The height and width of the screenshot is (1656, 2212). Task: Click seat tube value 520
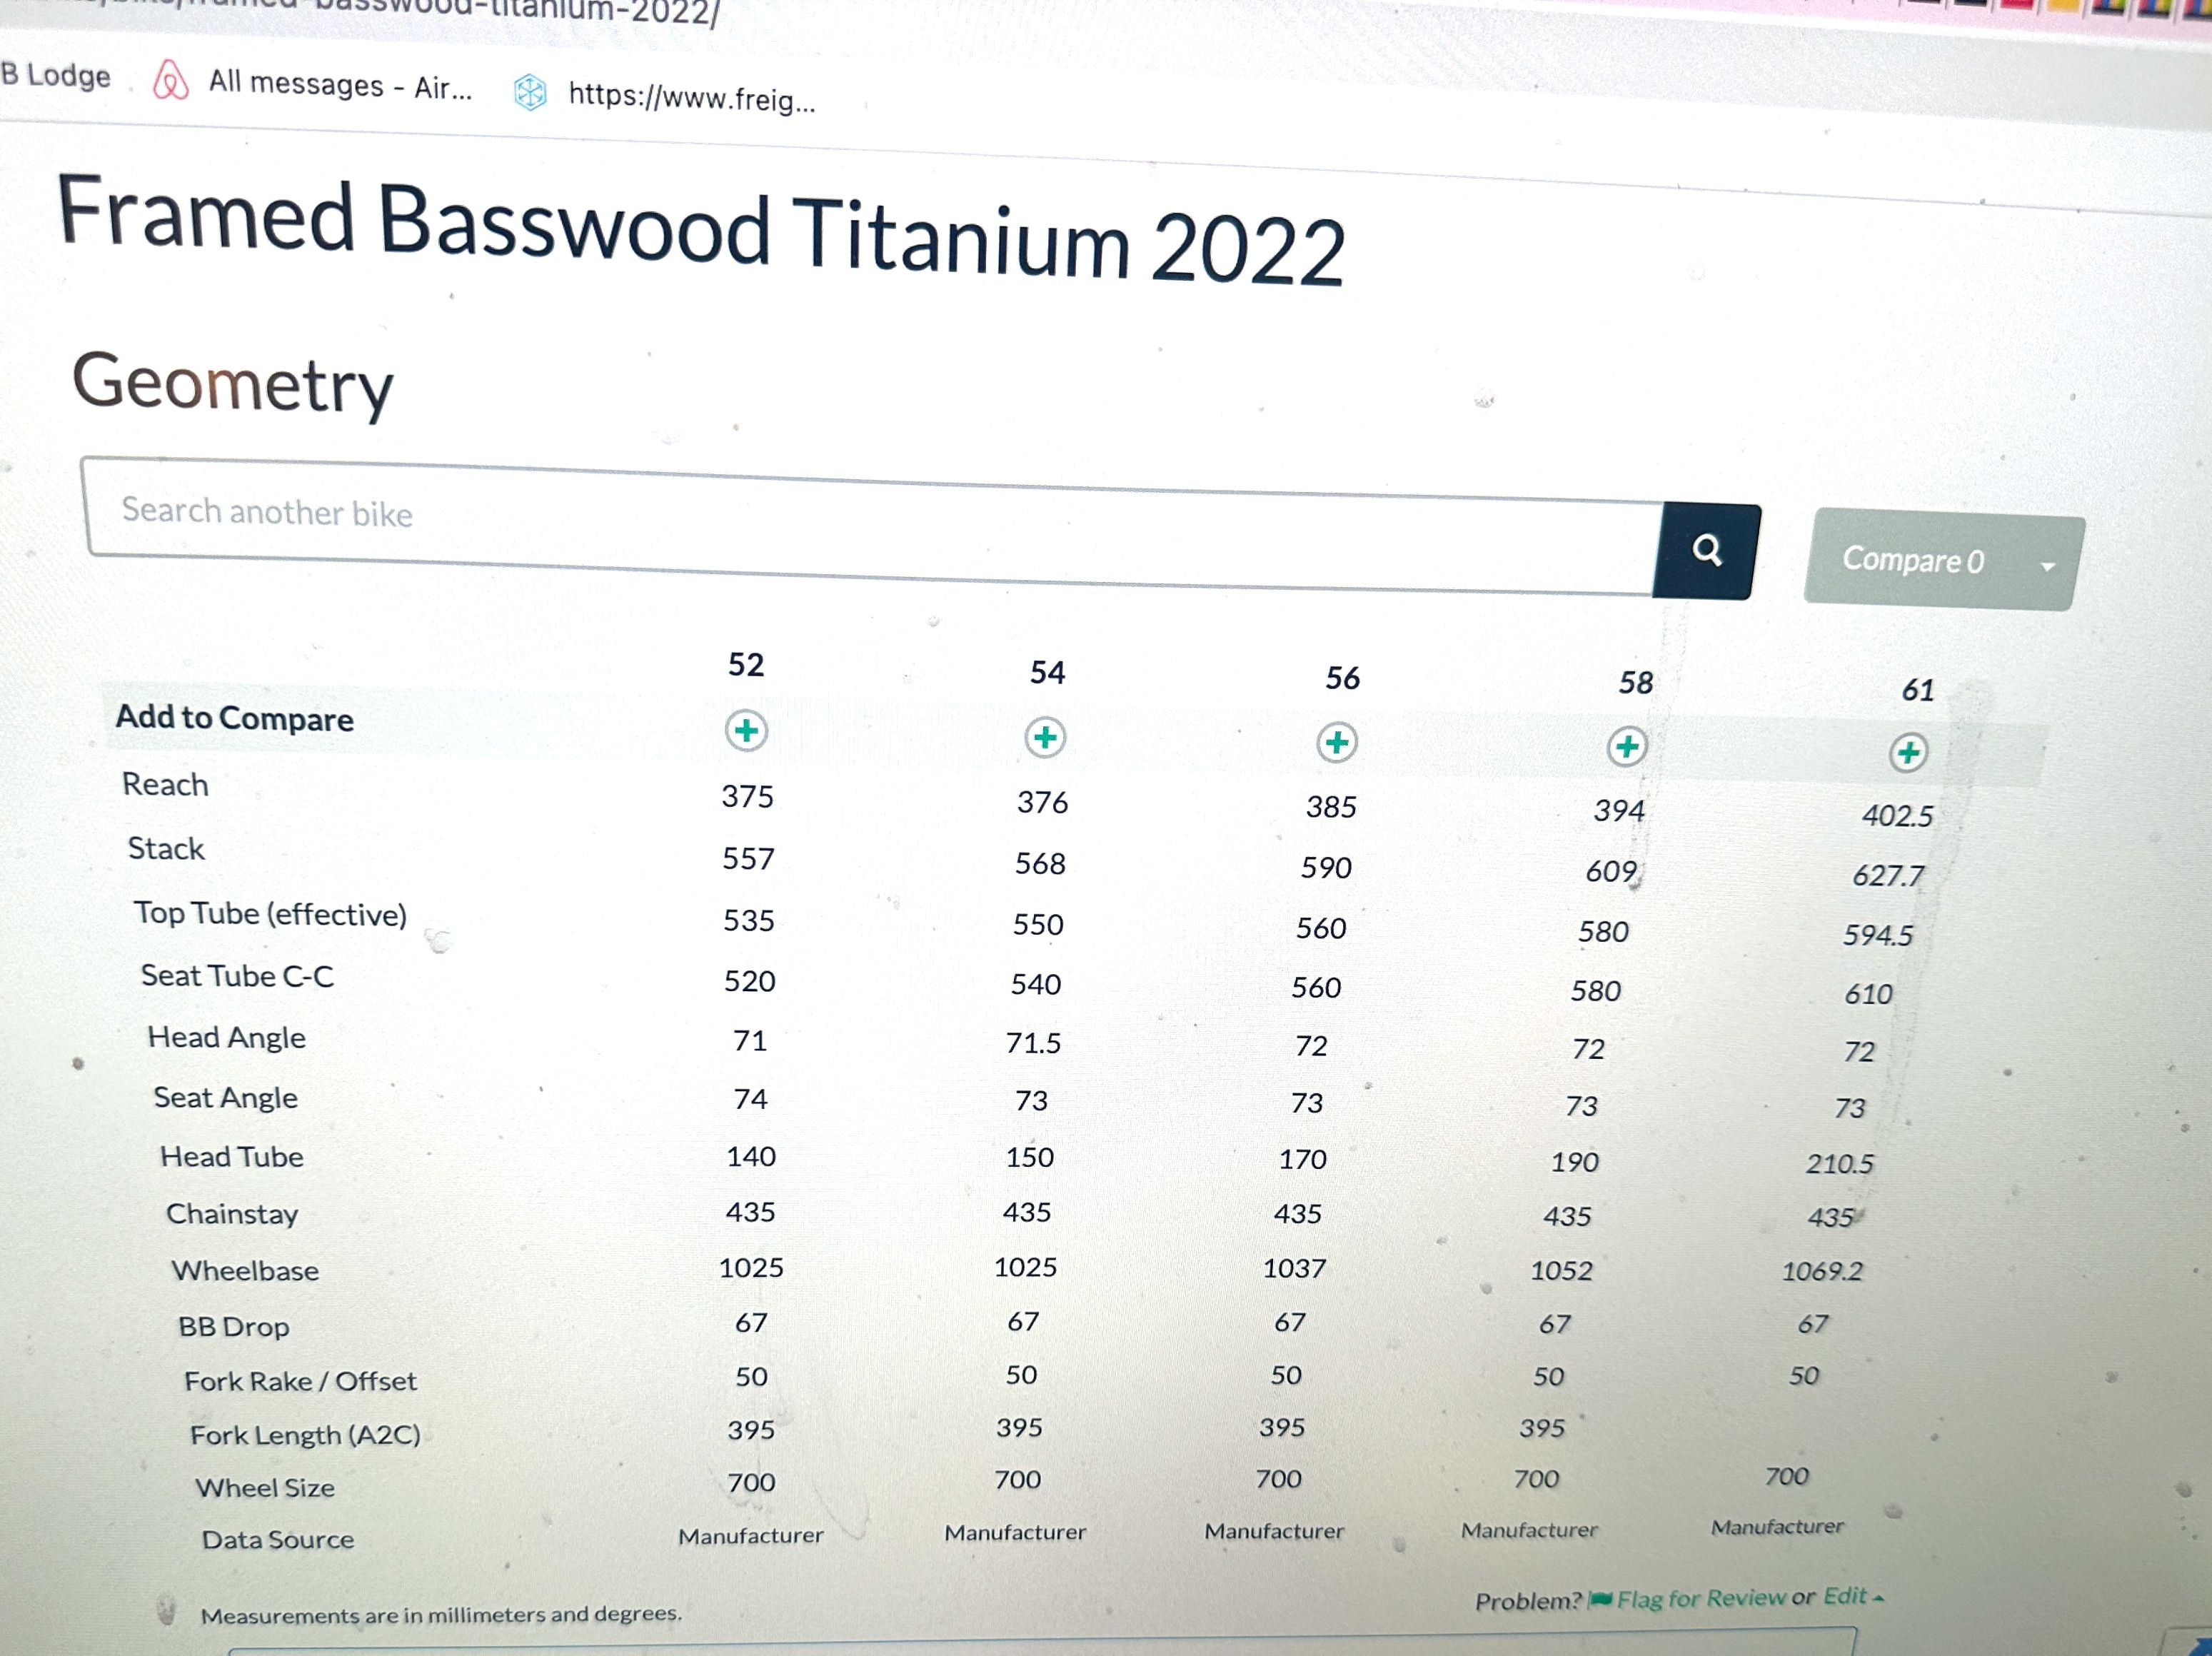pyautogui.click(x=749, y=981)
